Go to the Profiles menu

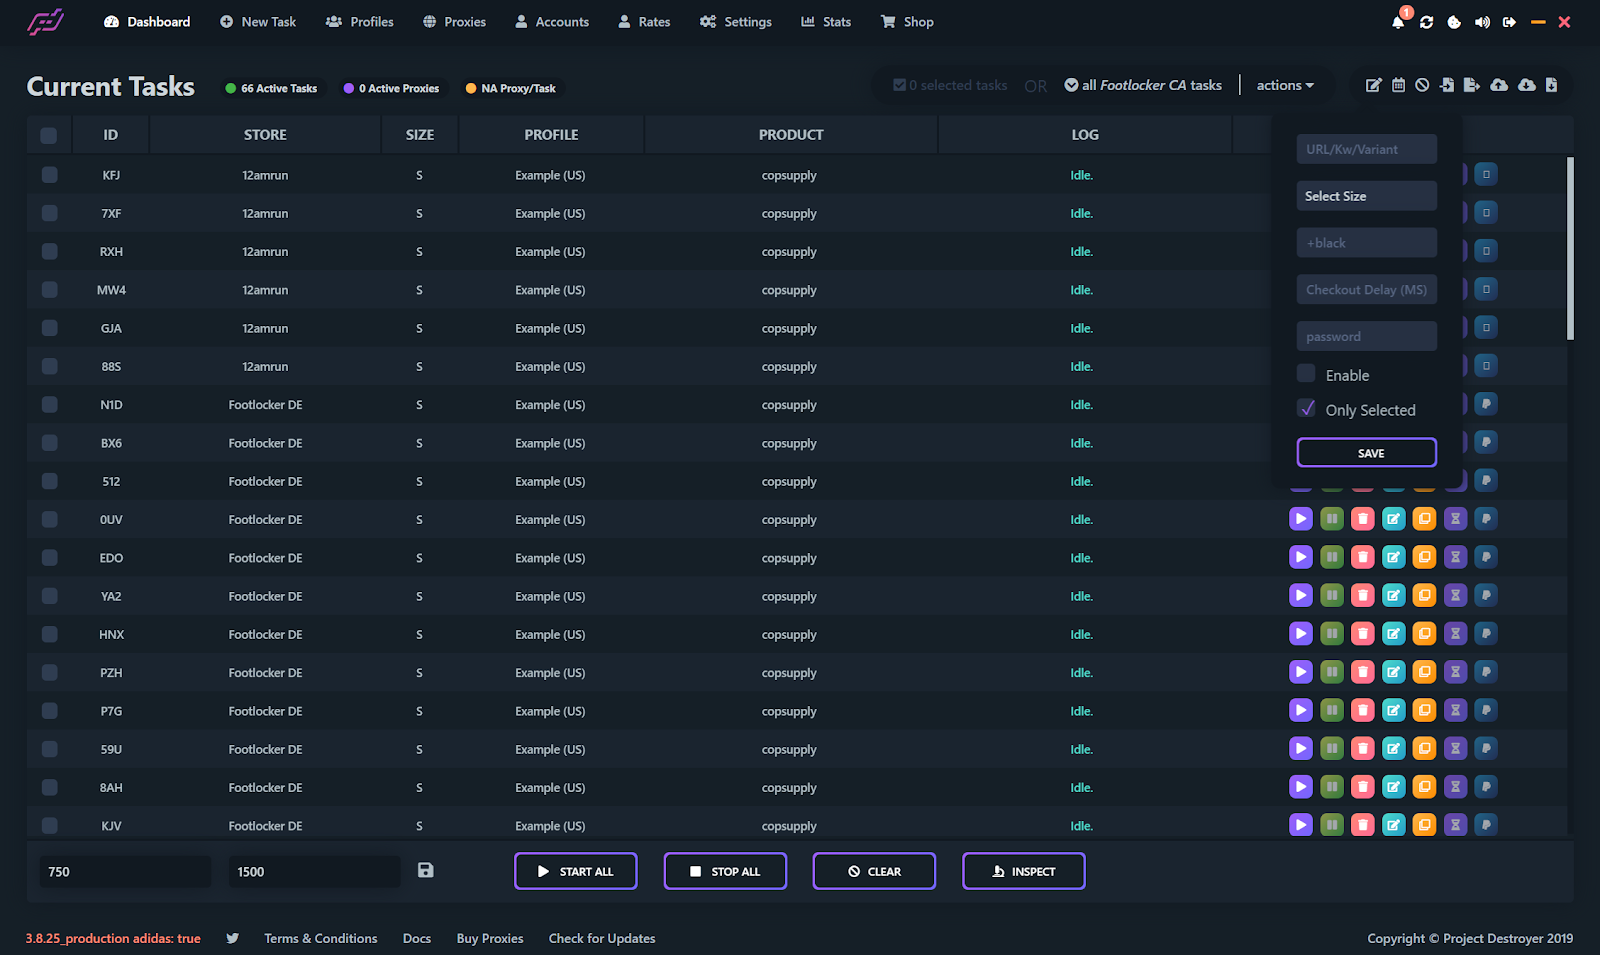click(x=360, y=22)
